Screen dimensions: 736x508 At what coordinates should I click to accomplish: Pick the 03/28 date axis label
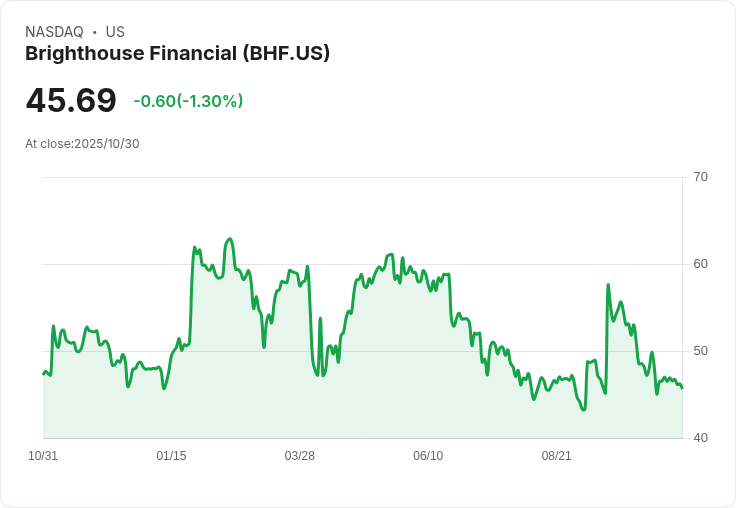click(x=299, y=456)
